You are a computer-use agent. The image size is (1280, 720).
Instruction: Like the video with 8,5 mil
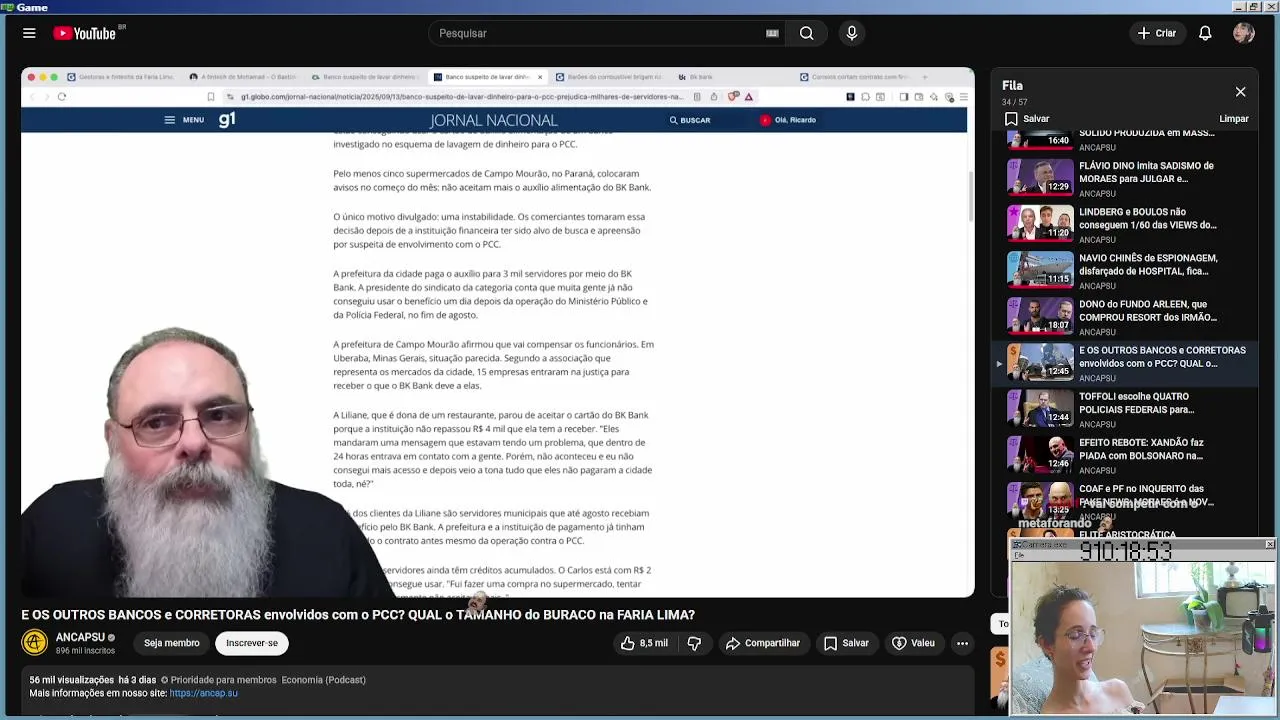tap(644, 643)
